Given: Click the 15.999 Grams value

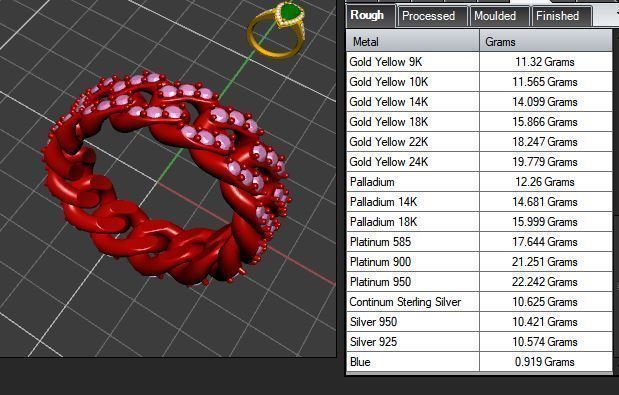Looking at the screenshot, I should click(x=545, y=222).
